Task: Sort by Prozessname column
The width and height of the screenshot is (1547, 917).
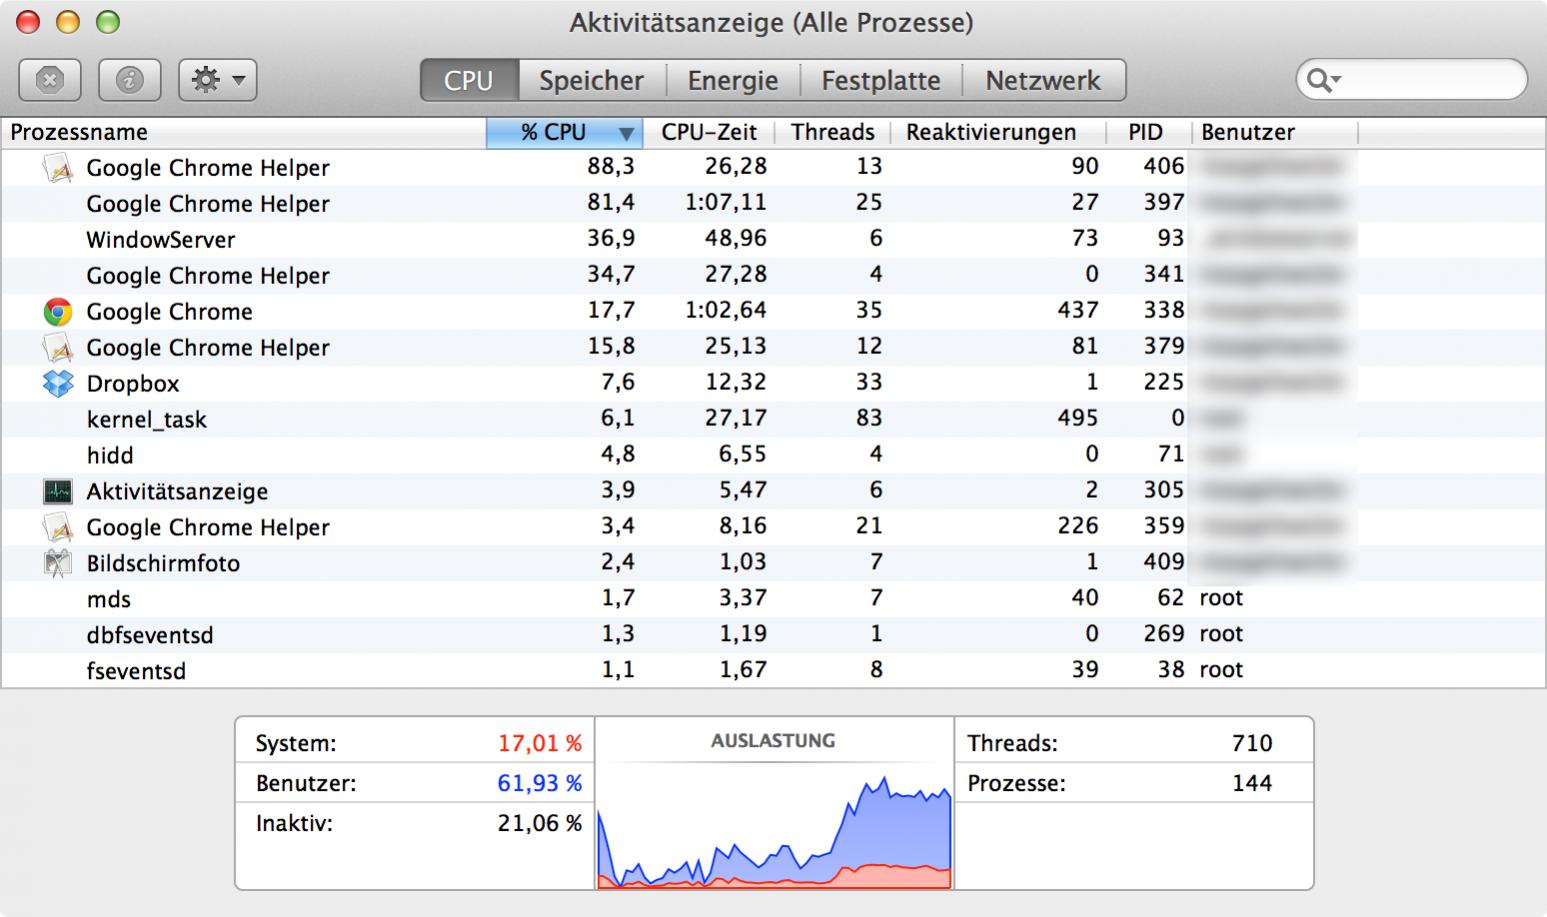Action: 243,132
